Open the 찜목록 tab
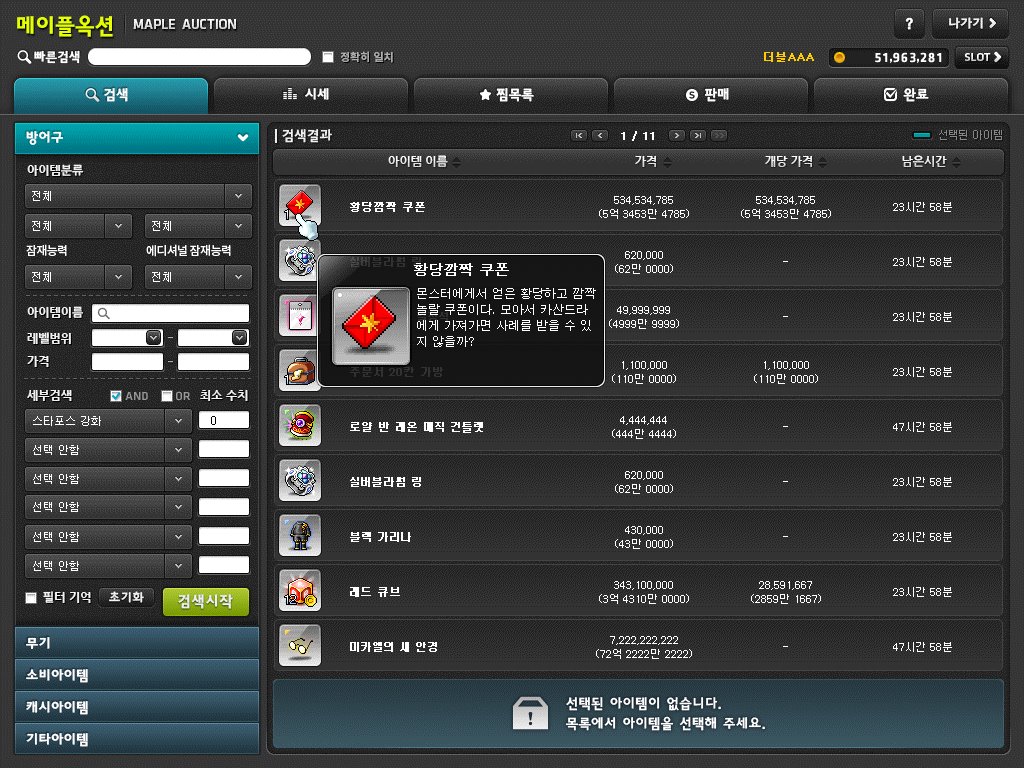This screenshot has width=1024, height=768. pyautogui.click(x=511, y=95)
